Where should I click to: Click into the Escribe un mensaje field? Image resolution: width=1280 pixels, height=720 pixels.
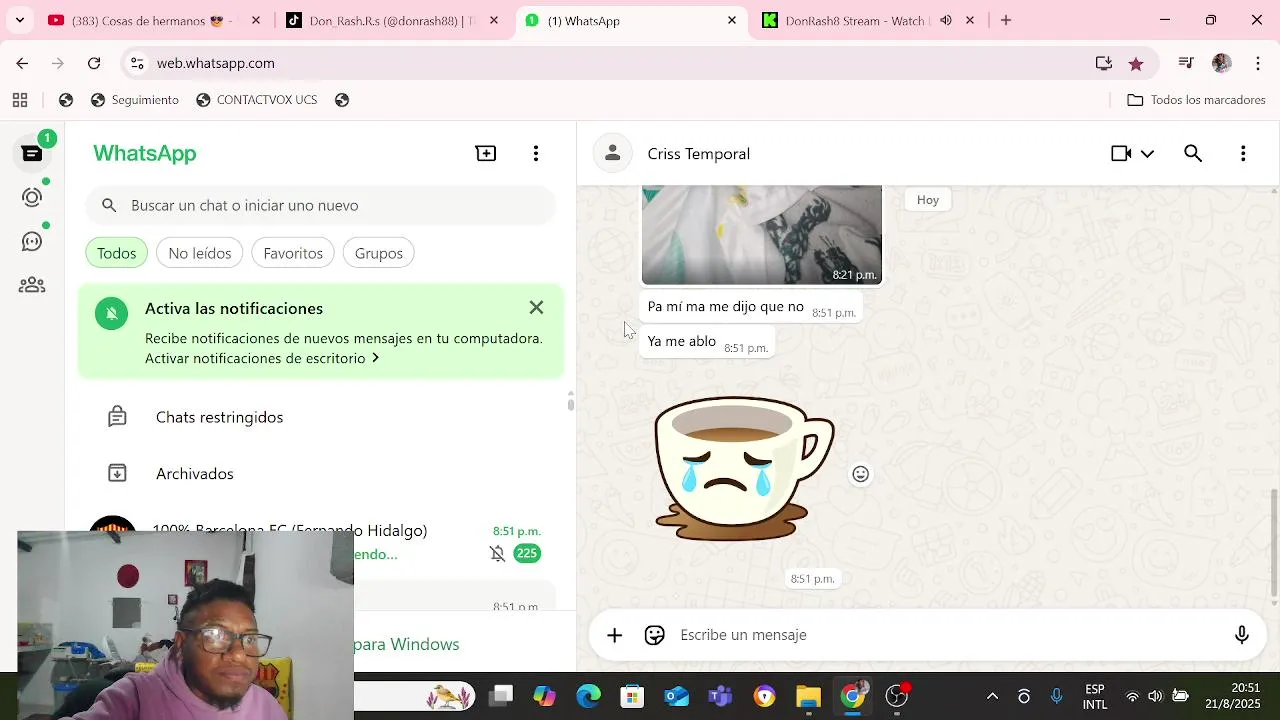[x=950, y=635]
